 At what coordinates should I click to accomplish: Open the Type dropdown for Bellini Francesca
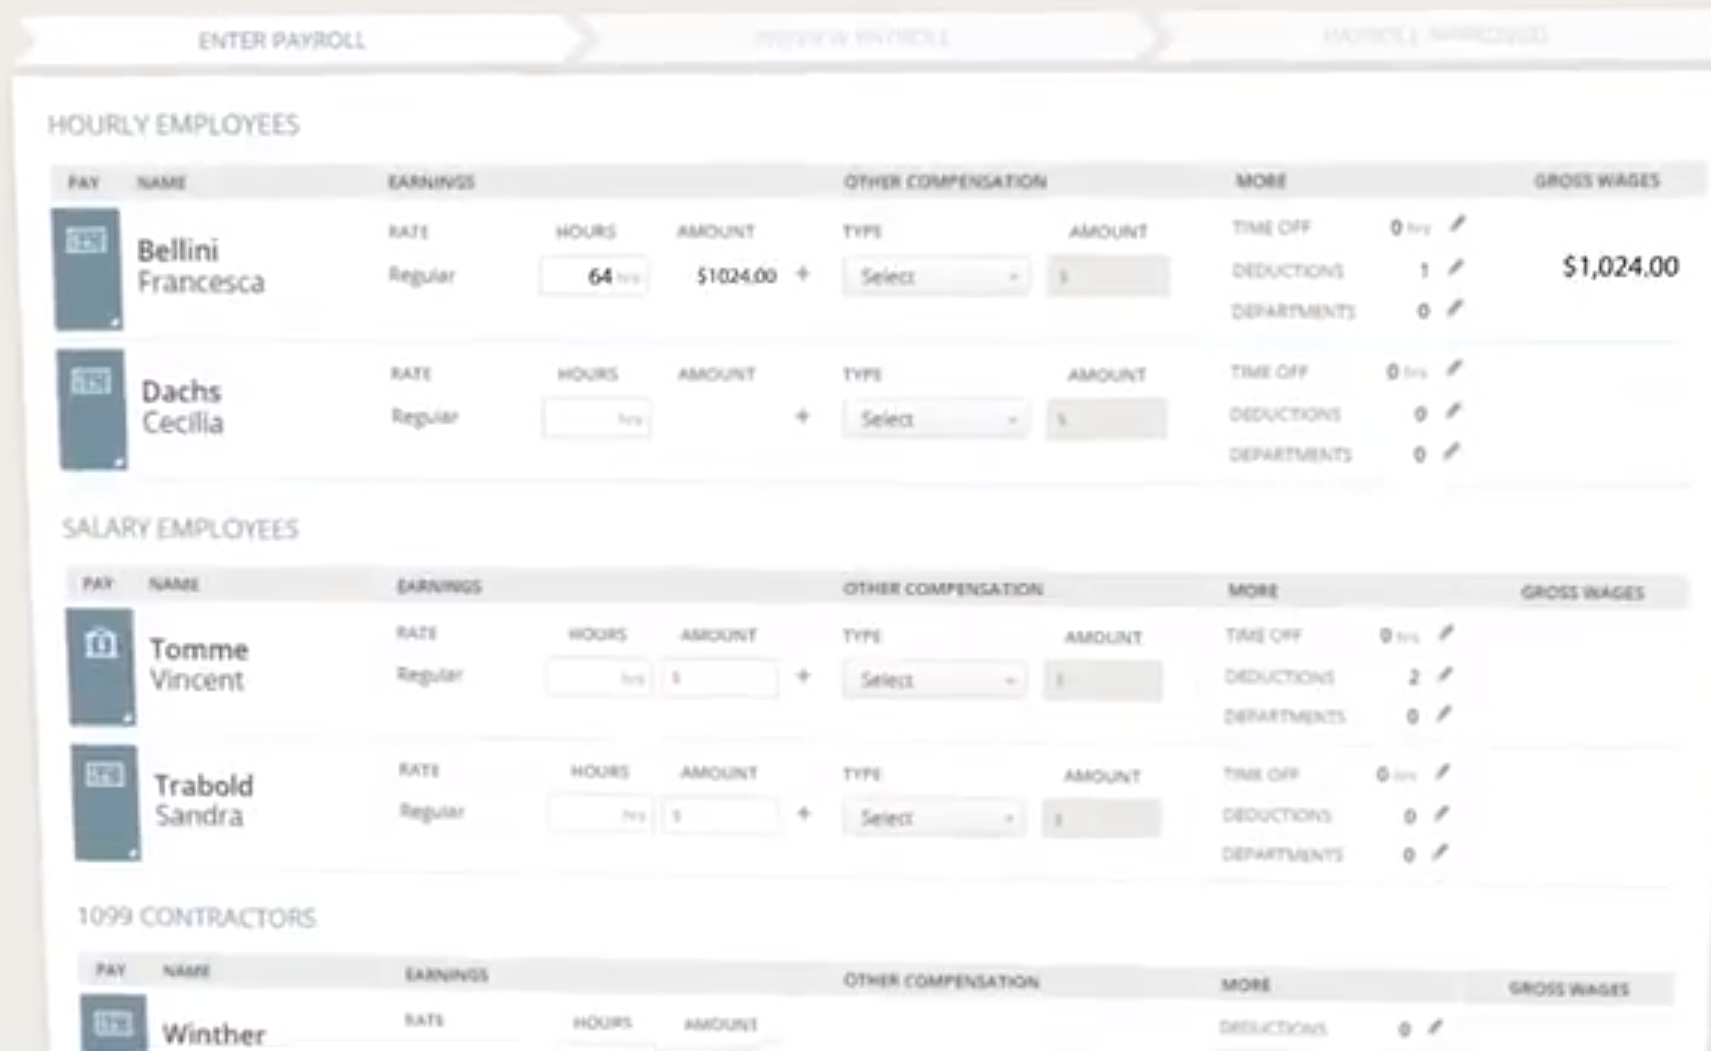(x=936, y=276)
